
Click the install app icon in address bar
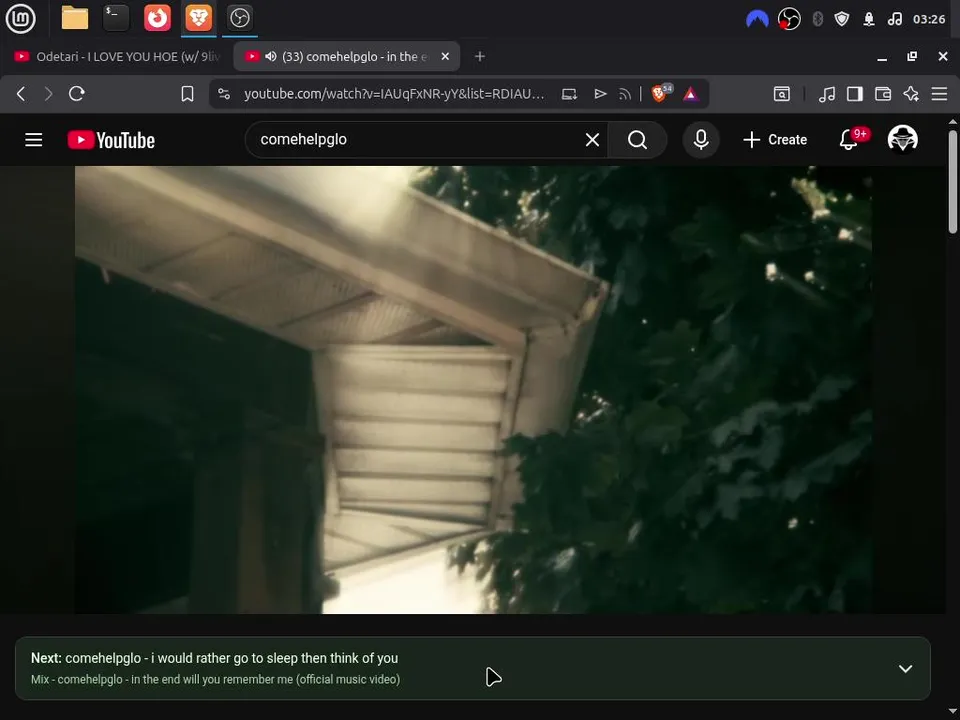[x=569, y=94]
